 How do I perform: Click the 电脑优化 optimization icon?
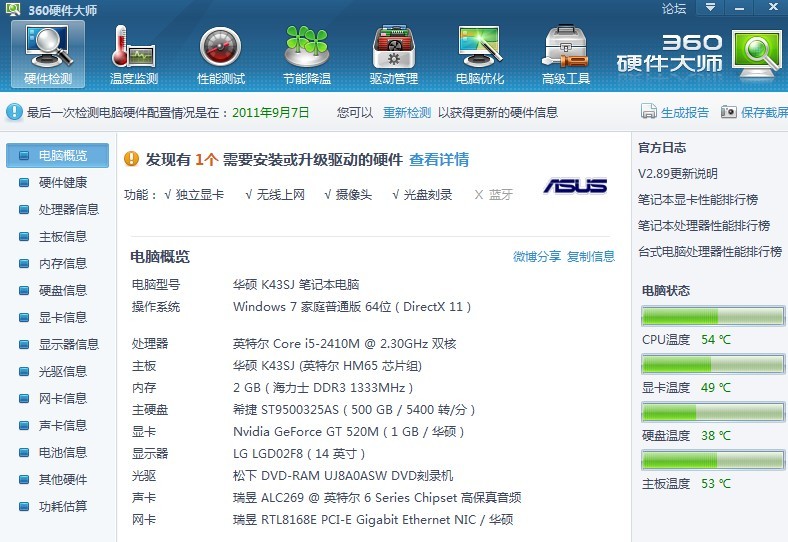pyautogui.click(x=480, y=53)
